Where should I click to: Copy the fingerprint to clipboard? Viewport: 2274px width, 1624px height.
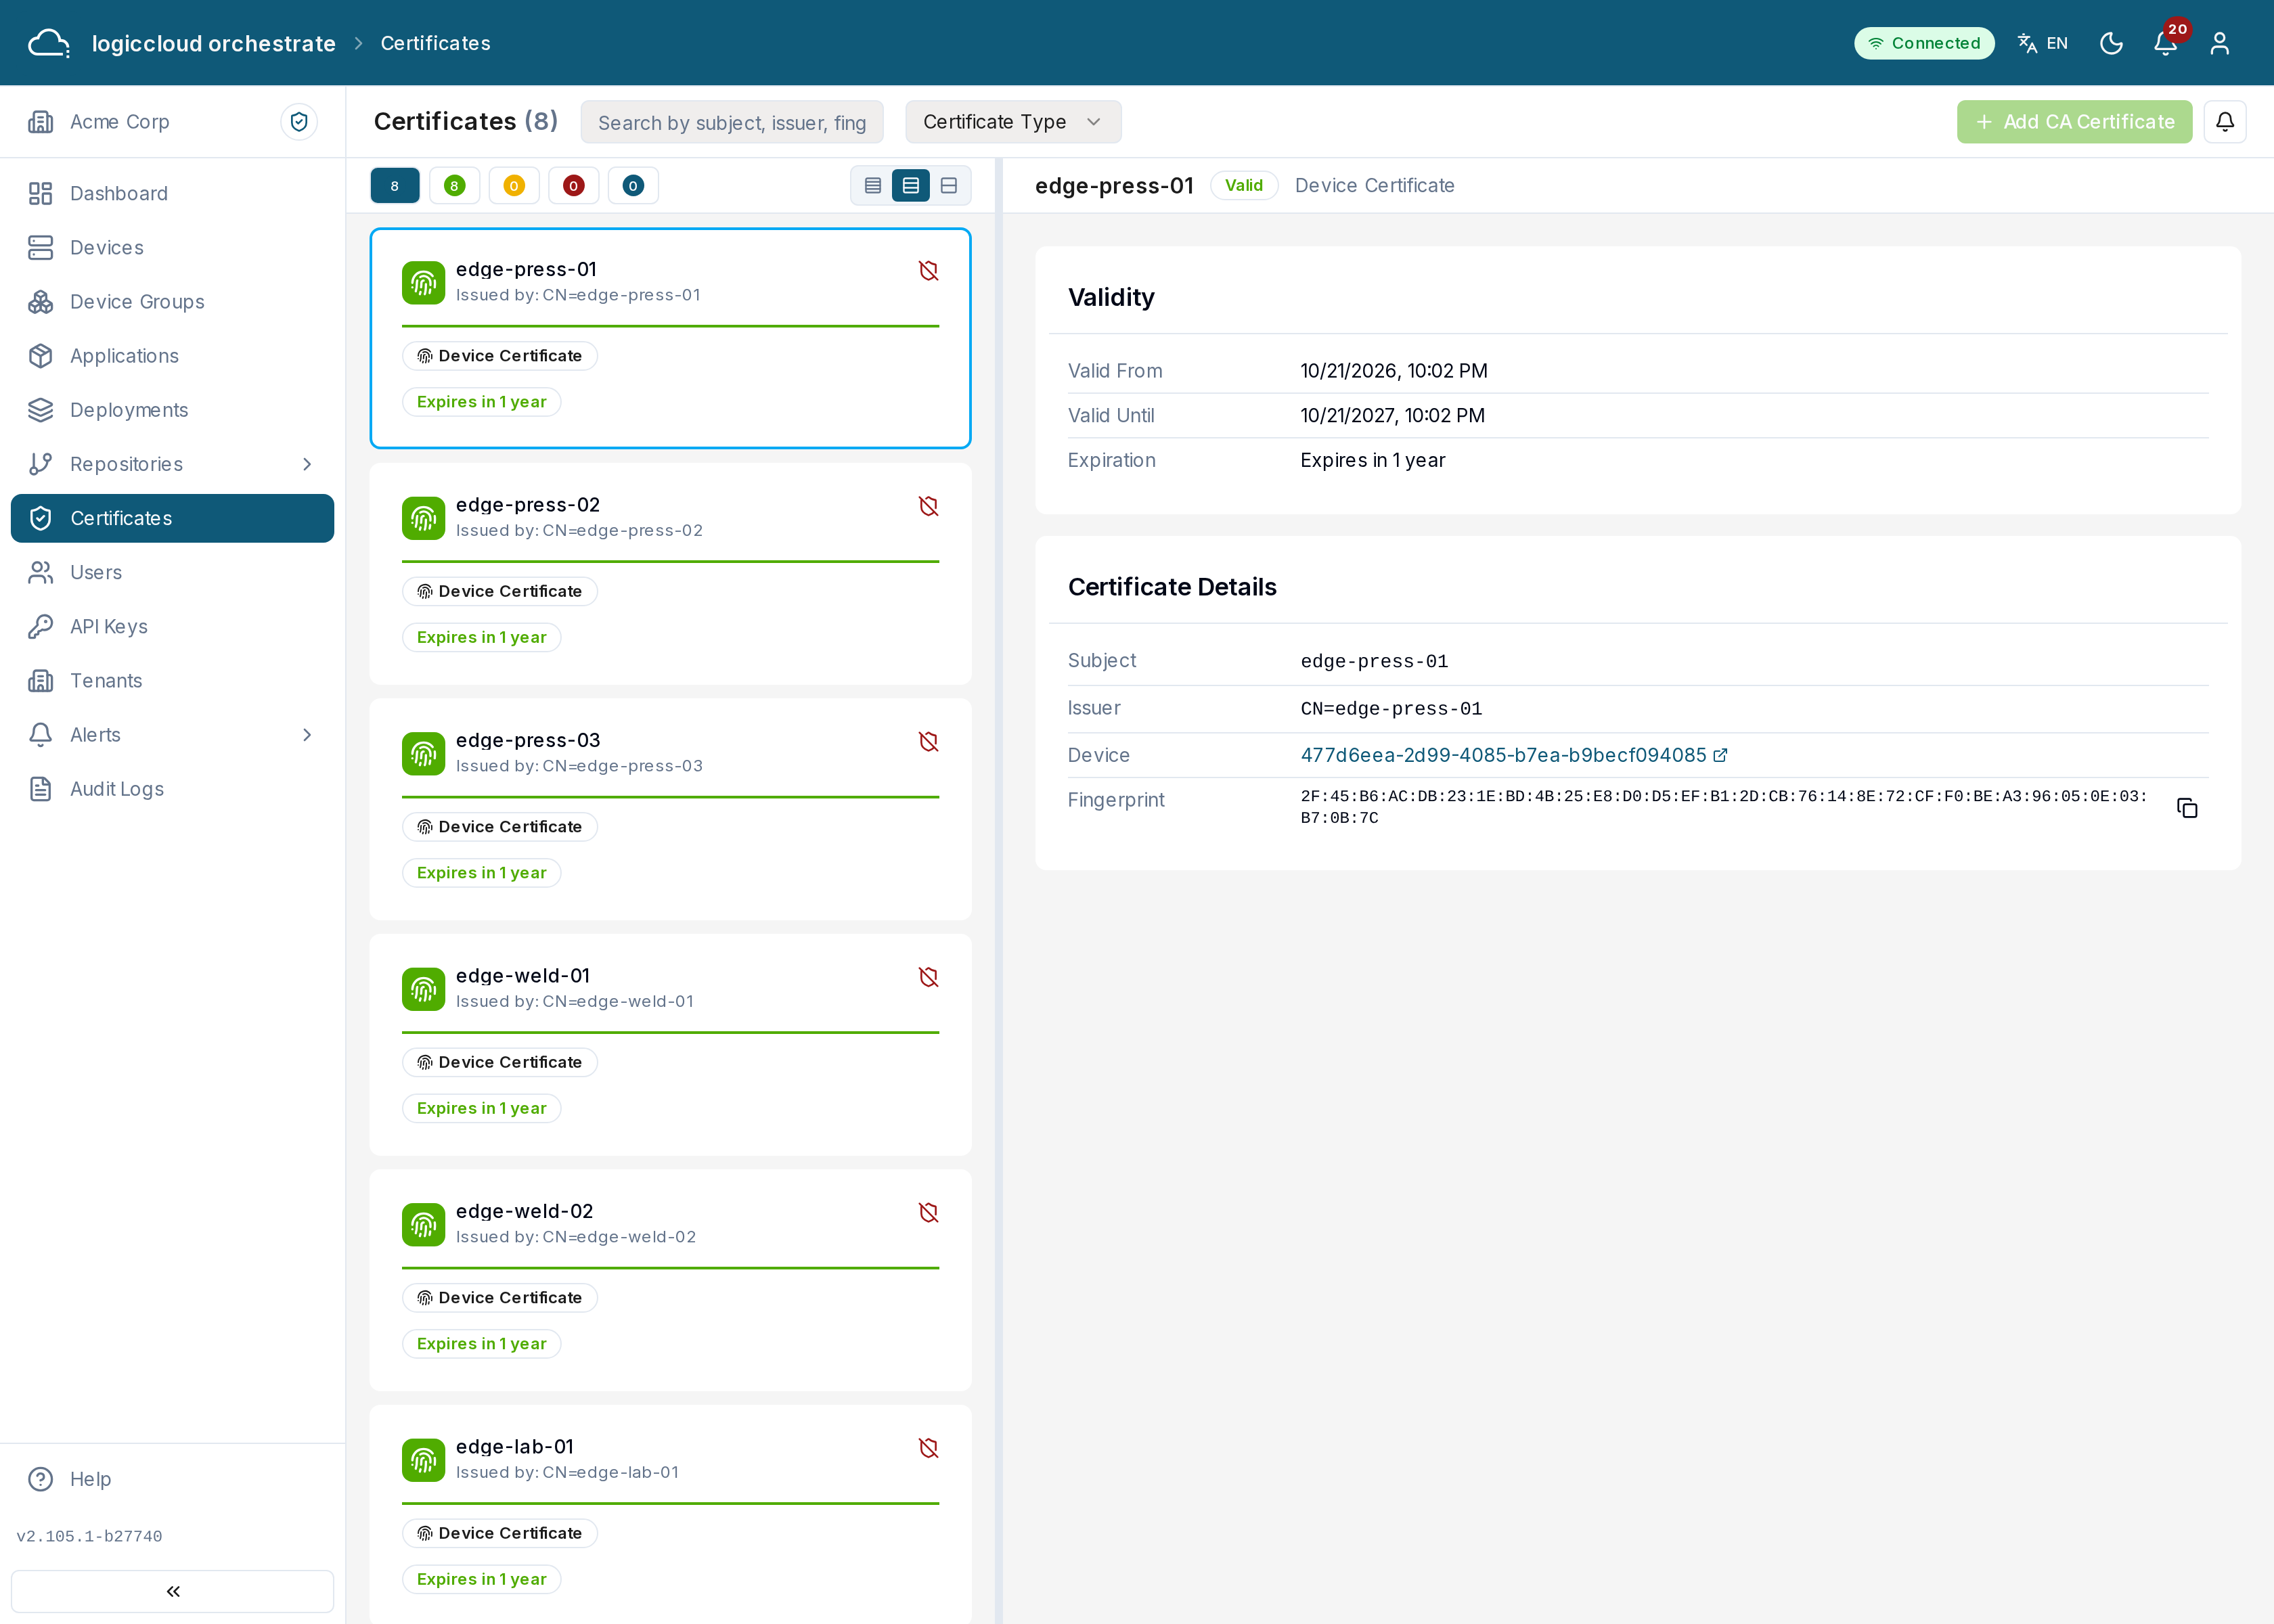pos(2187,808)
